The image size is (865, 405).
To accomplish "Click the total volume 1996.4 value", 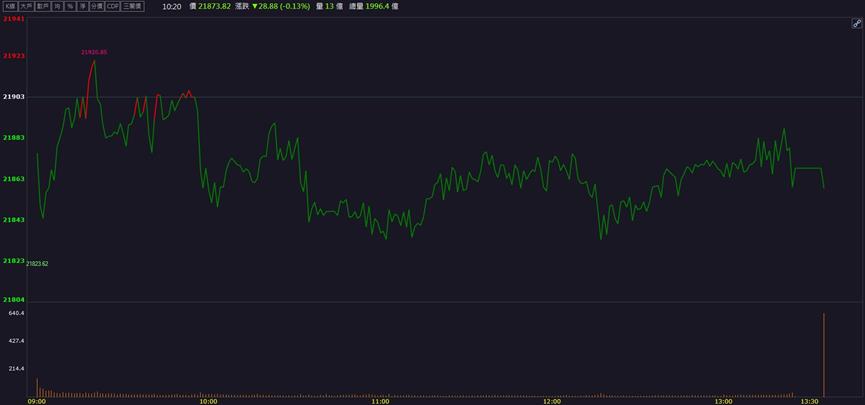I will [377, 7].
